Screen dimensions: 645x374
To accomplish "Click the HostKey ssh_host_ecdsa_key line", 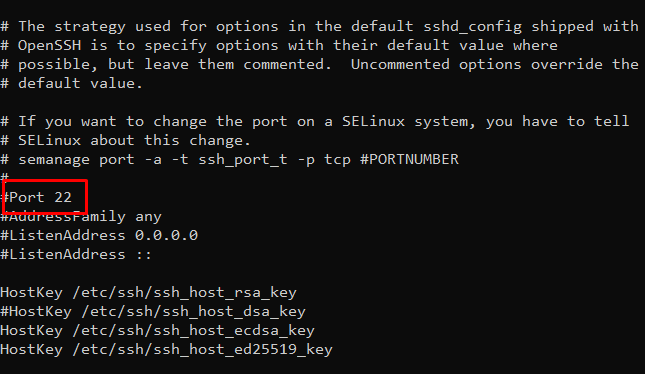I will coord(158,330).
